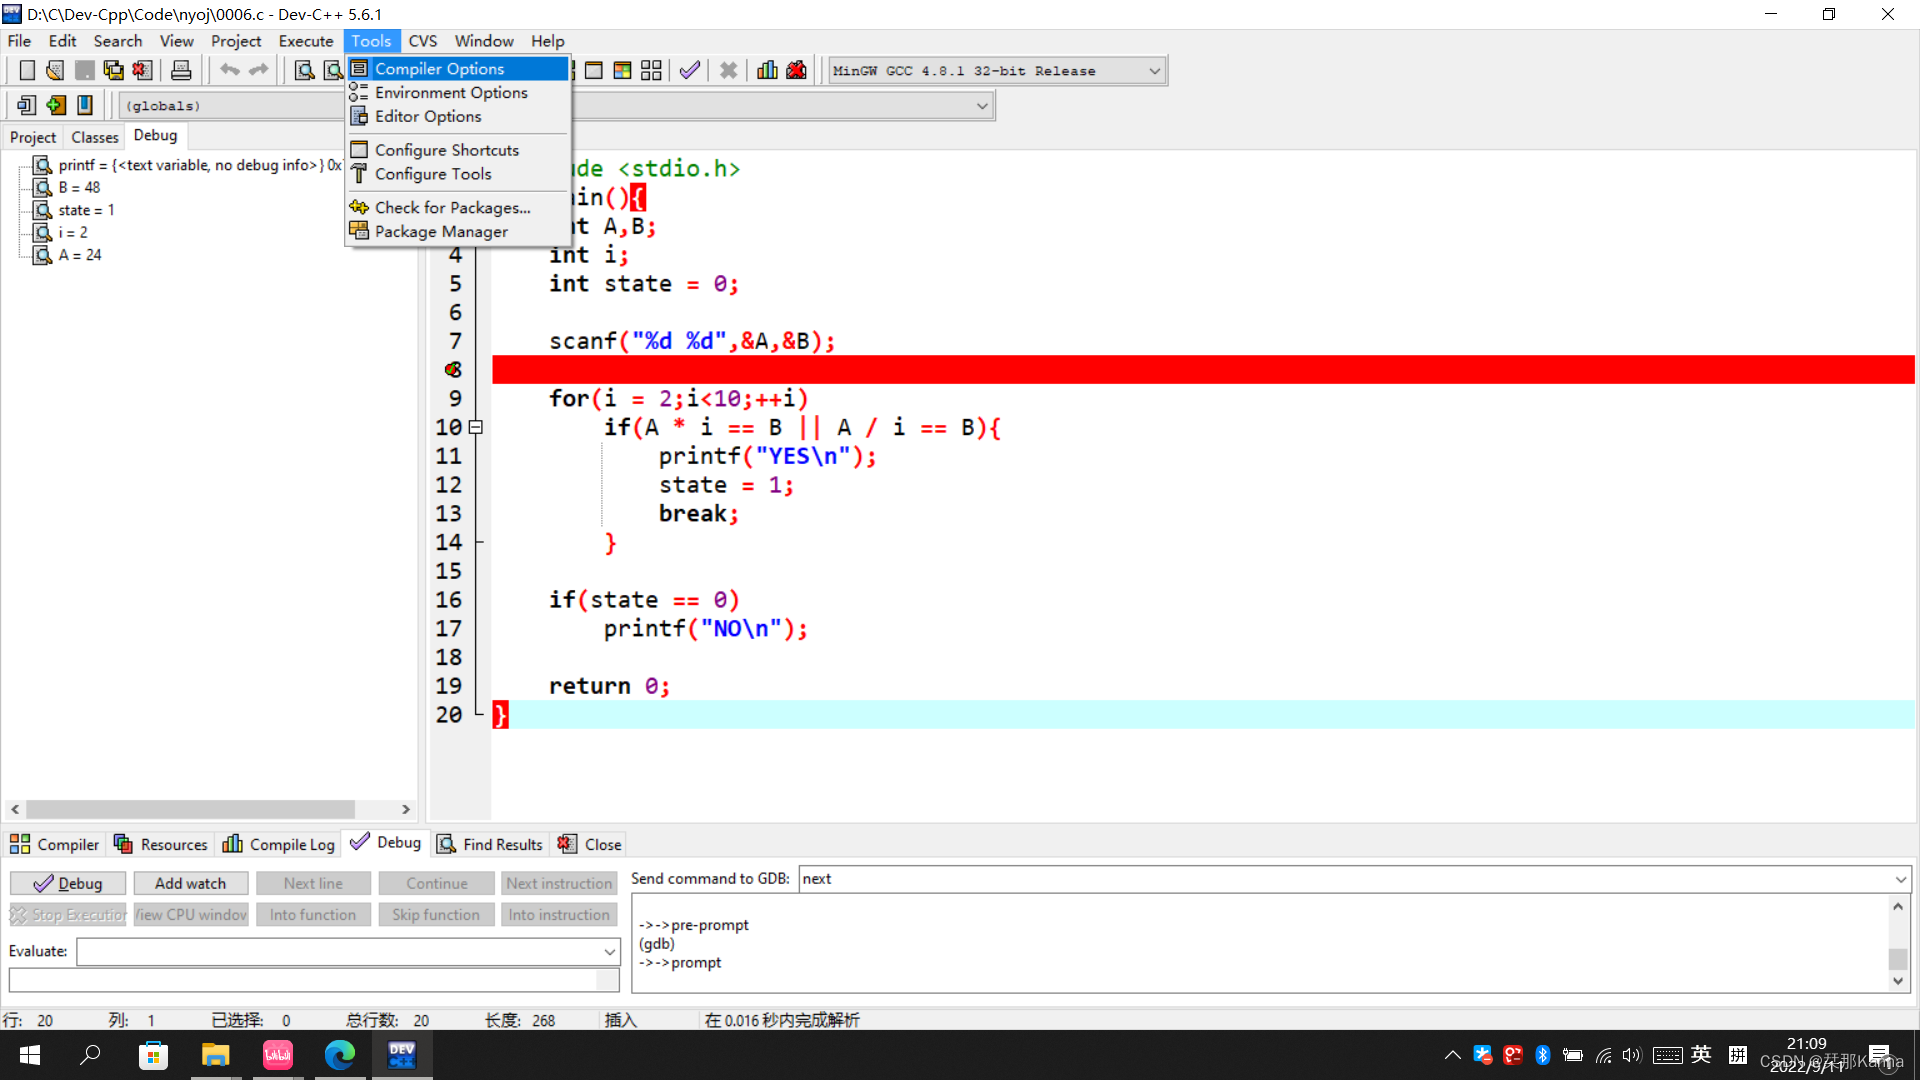Open Microsoft Edge from the taskbar
Image resolution: width=1920 pixels, height=1080 pixels.
tap(340, 1055)
